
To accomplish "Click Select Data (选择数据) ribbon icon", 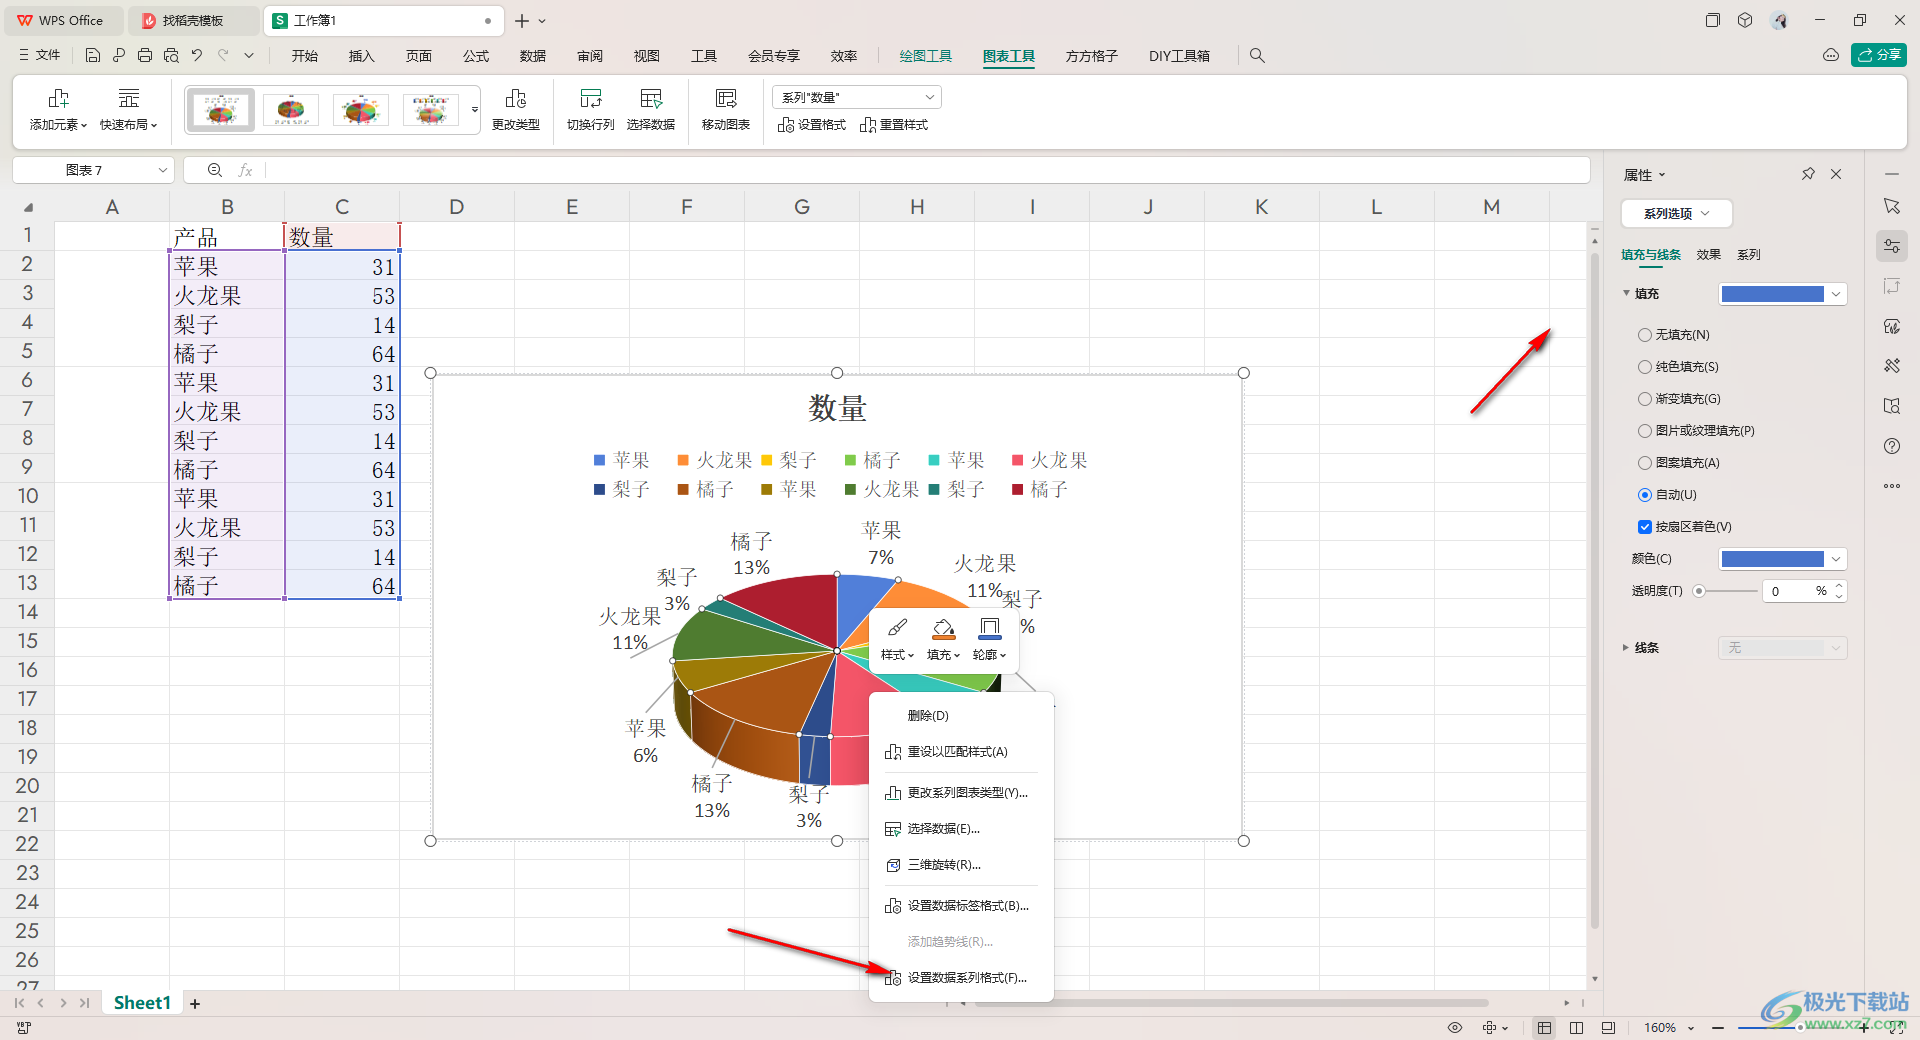I will [x=651, y=98].
